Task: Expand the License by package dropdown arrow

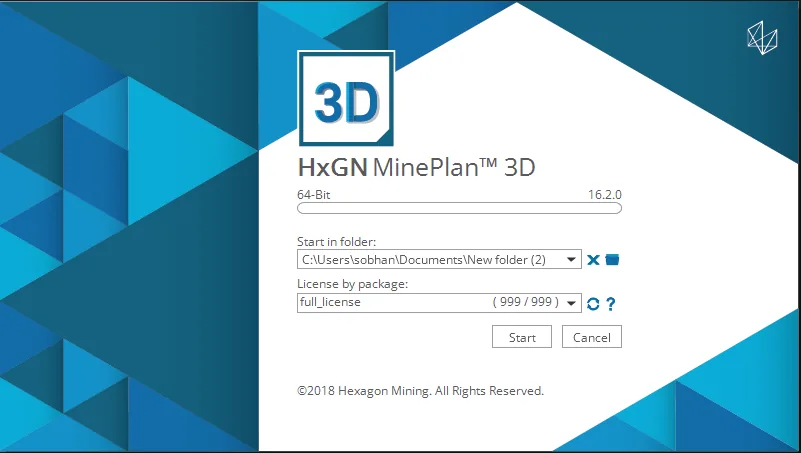Action: (x=571, y=303)
